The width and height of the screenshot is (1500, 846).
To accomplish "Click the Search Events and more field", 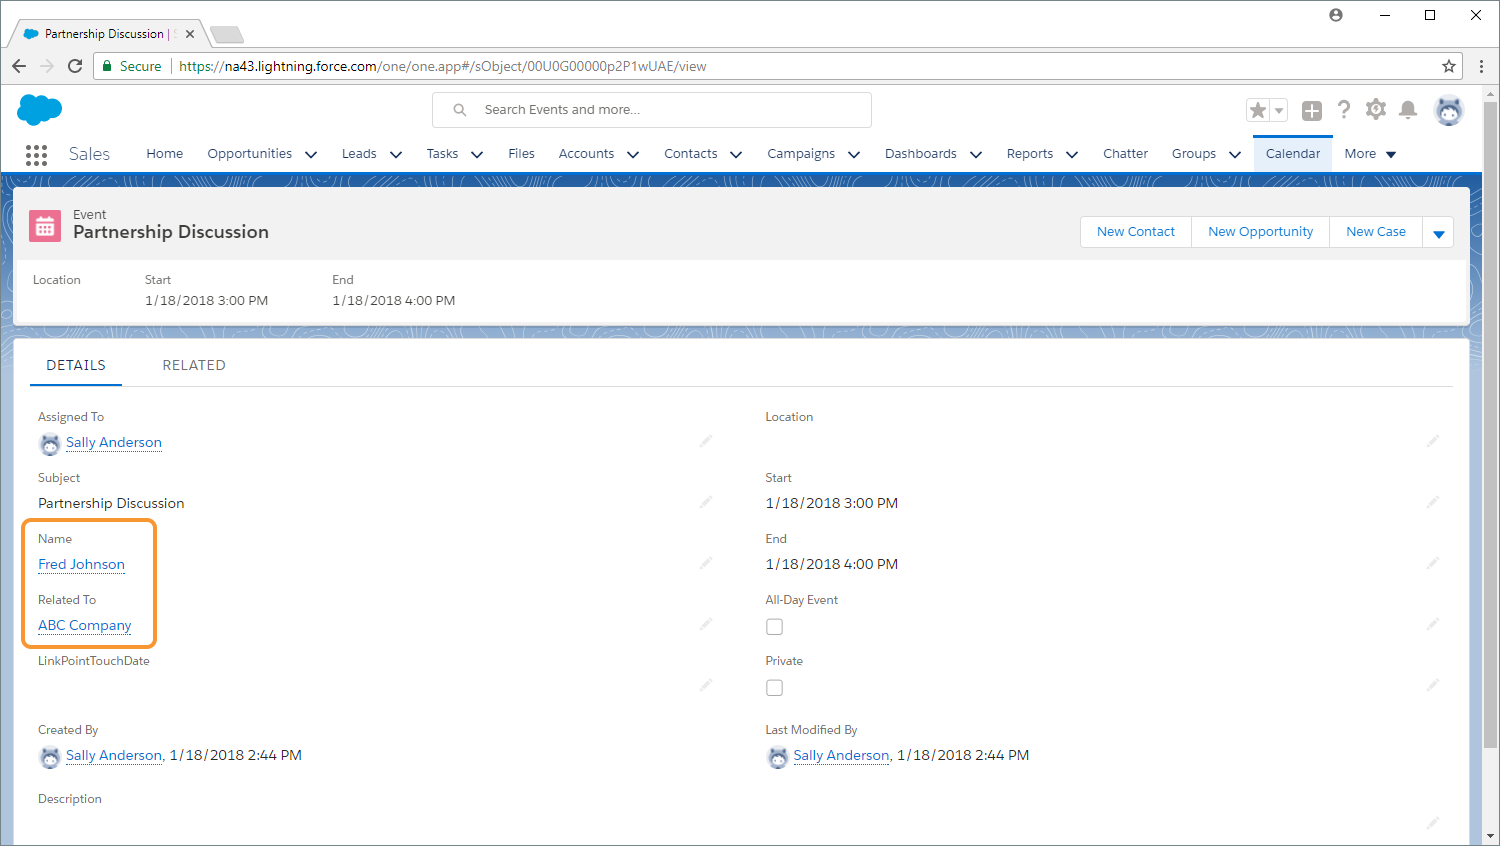I will [x=652, y=110].
